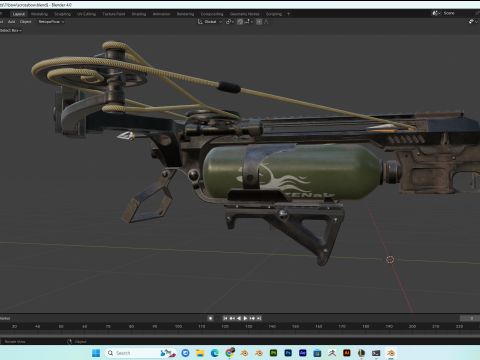Switch to the Scripting workspace
The height and width of the screenshot is (360, 480).
[274, 14]
